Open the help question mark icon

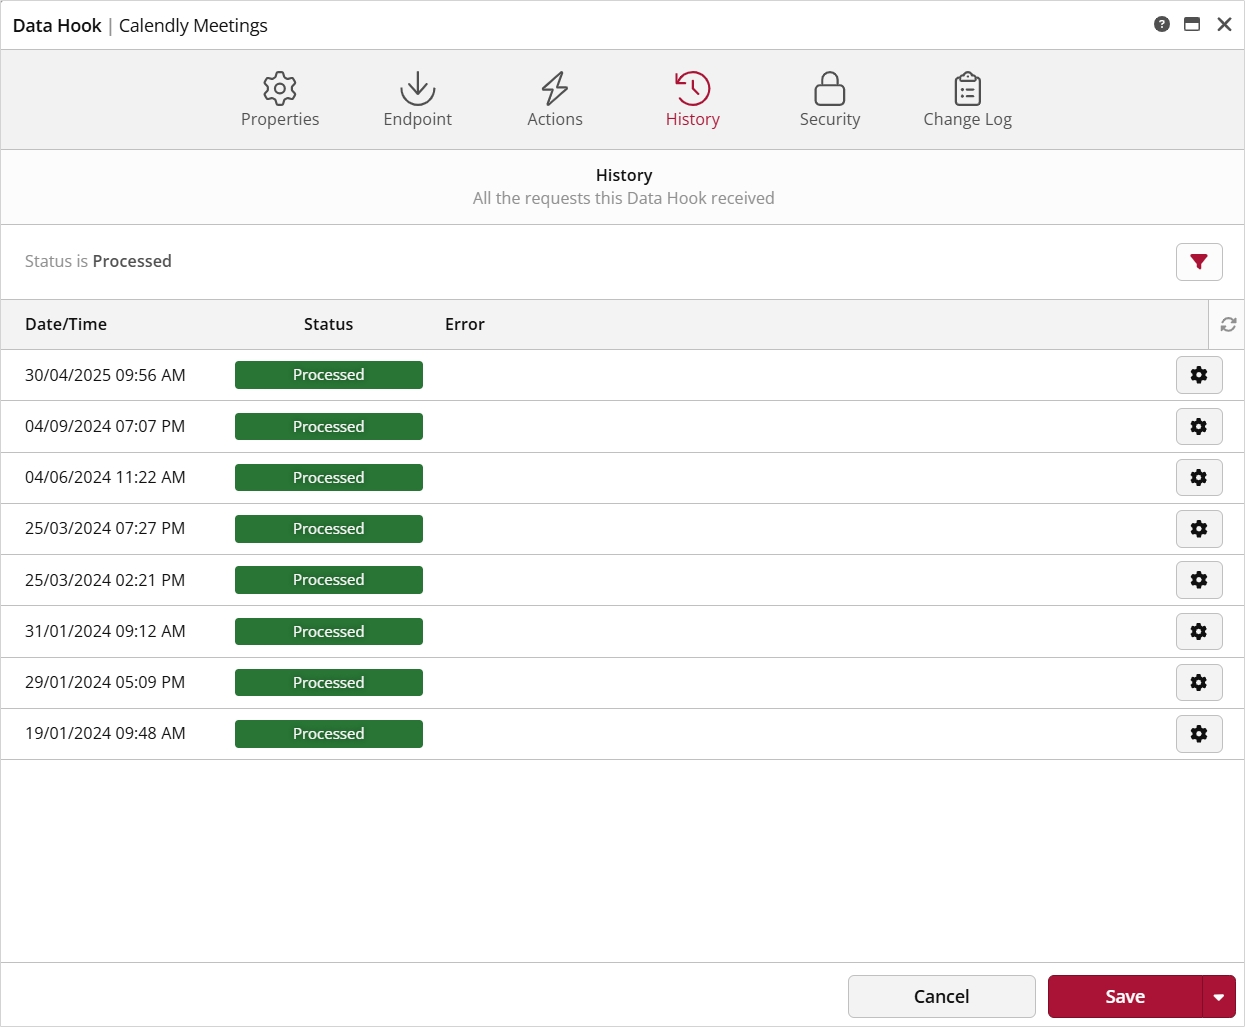pyautogui.click(x=1162, y=24)
